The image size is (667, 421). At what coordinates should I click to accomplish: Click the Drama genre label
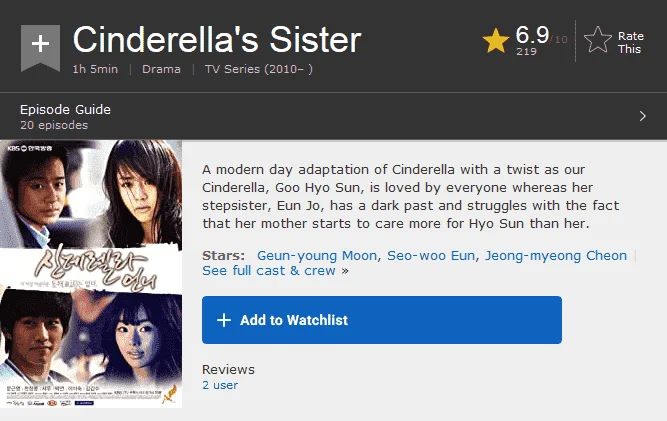pos(161,69)
